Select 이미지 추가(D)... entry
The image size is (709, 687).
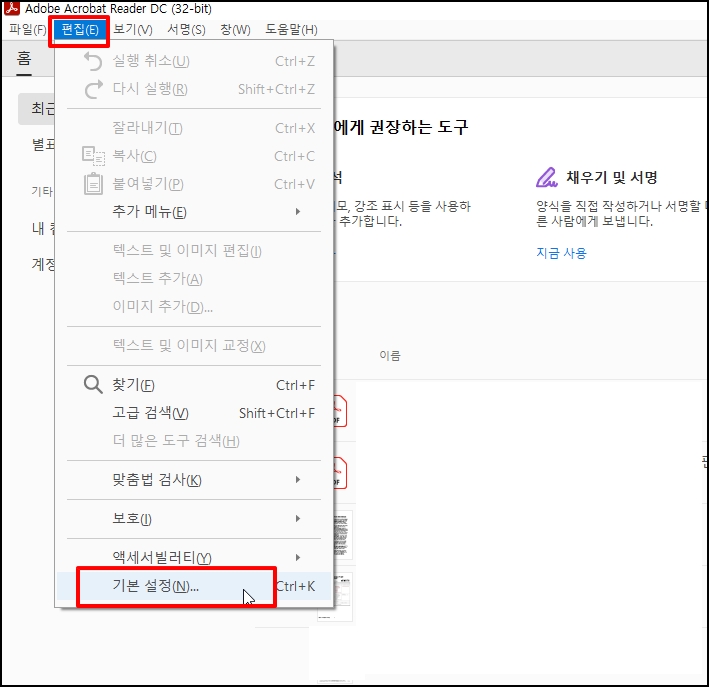(194, 307)
